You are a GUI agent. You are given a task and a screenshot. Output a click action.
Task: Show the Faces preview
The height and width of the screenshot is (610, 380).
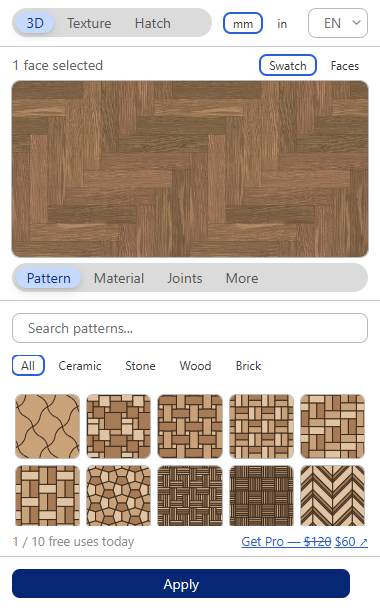345,65
